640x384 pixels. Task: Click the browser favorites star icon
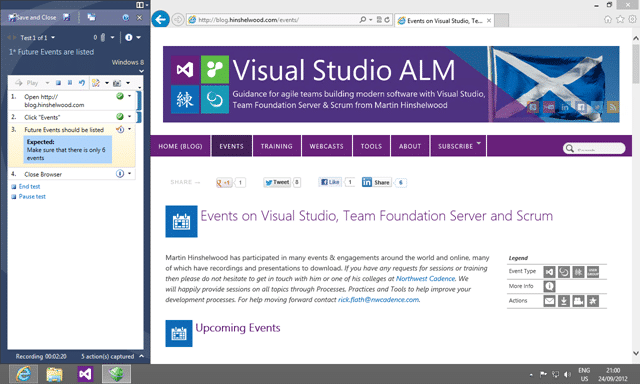[x=620, y=20]
